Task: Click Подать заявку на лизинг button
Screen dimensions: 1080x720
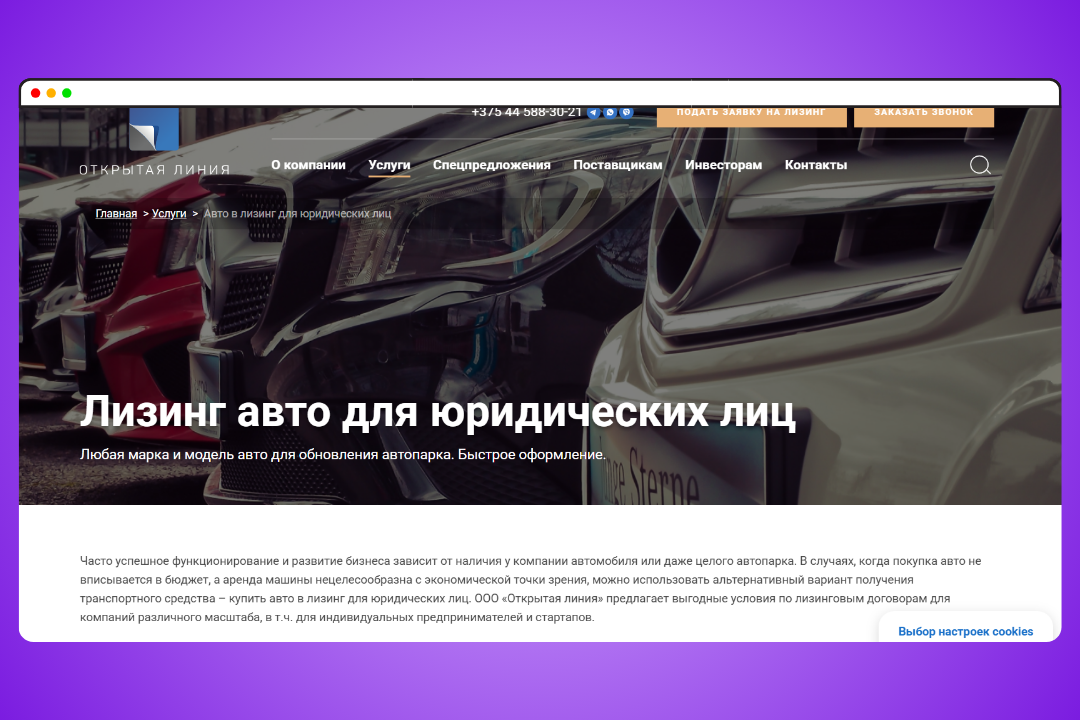Action: pyautogui.click(x=751, y=116)
